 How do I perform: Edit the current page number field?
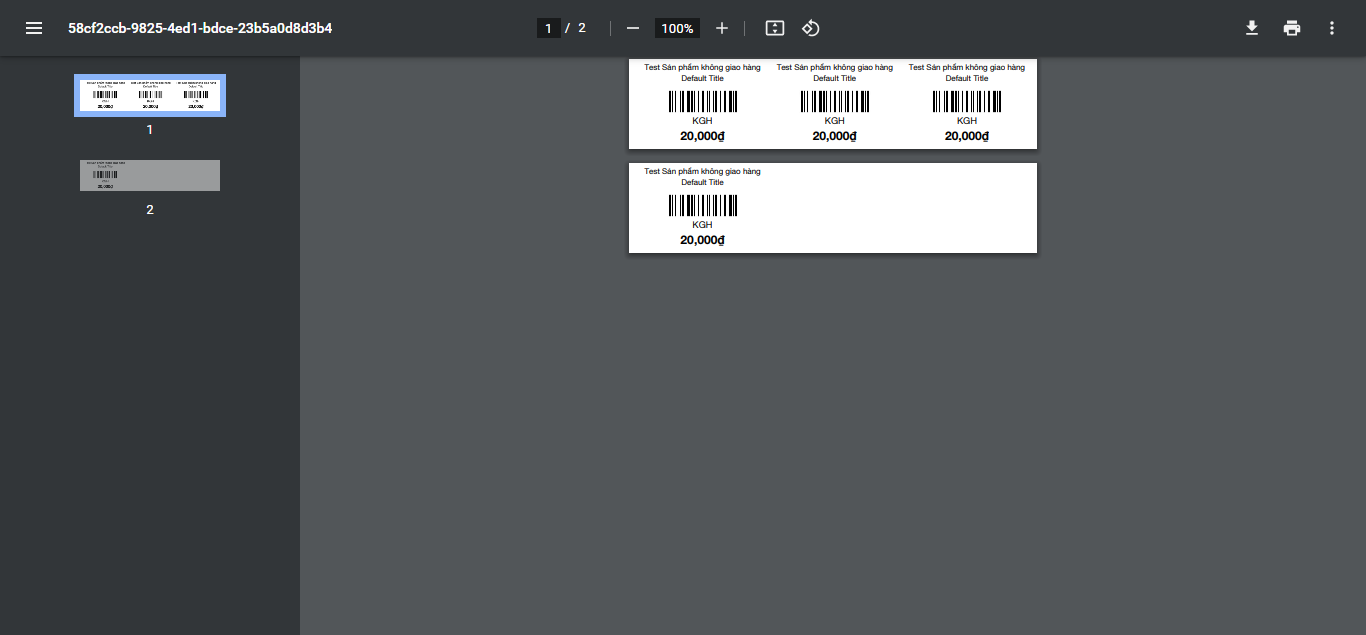(548, 28)
